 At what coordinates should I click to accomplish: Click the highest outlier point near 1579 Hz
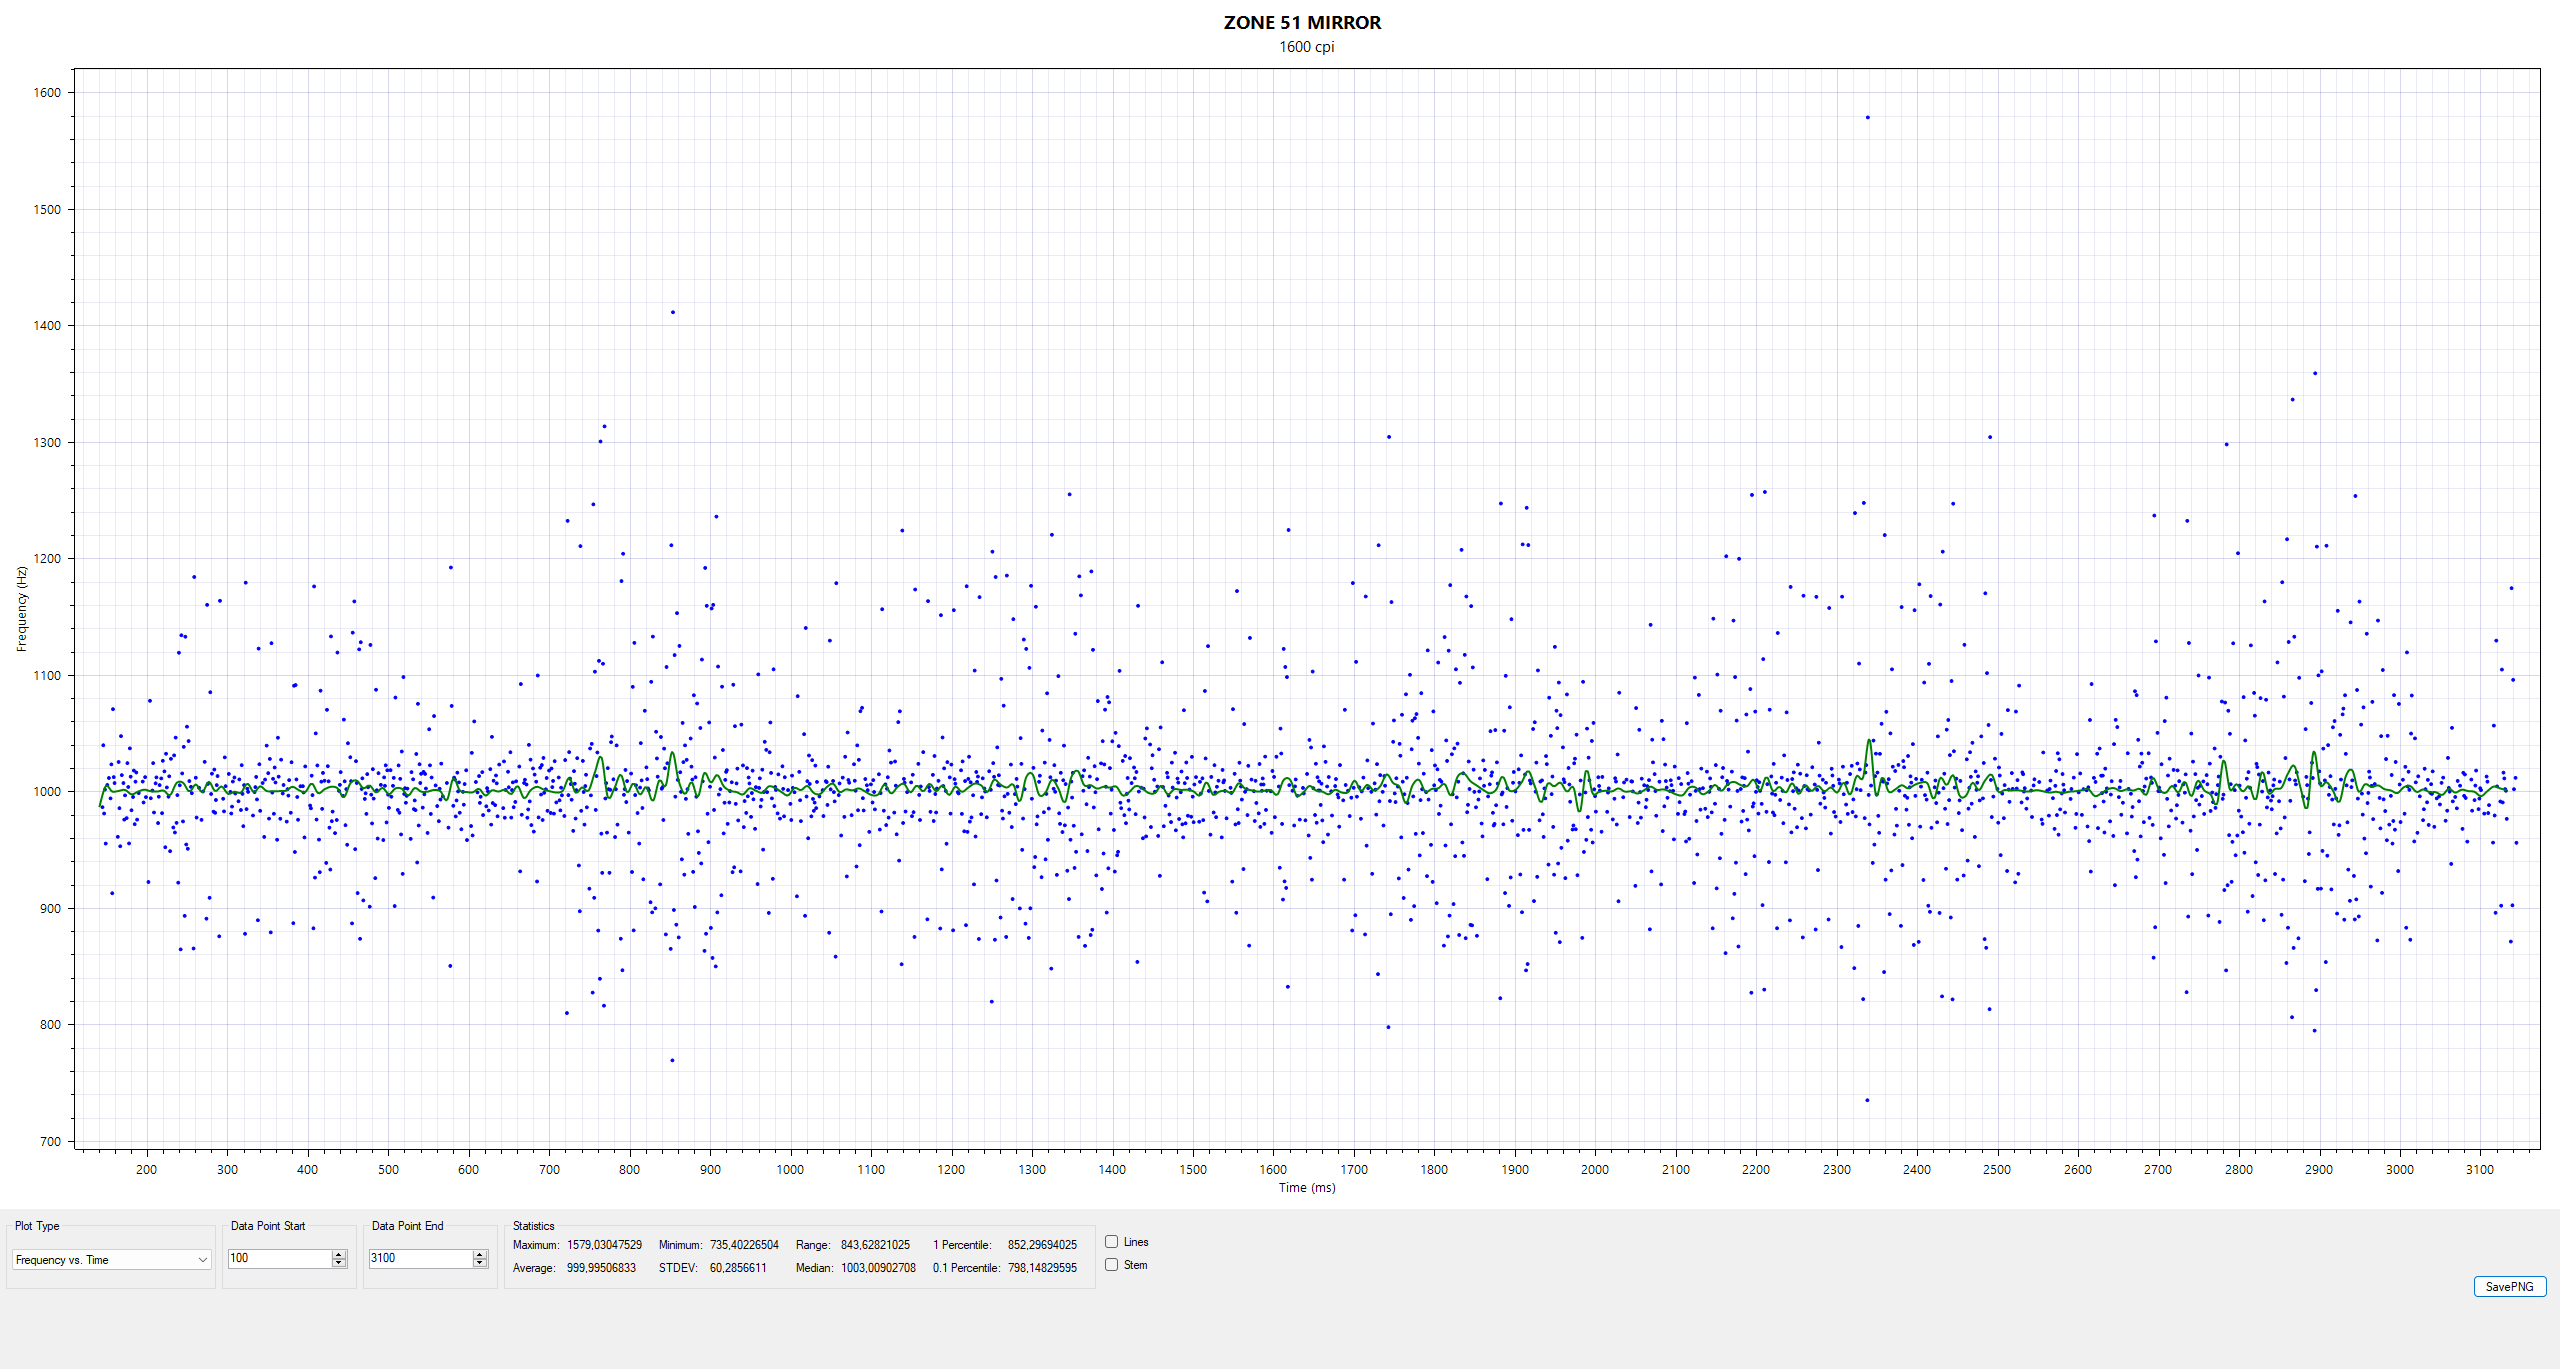point(1867,117)
